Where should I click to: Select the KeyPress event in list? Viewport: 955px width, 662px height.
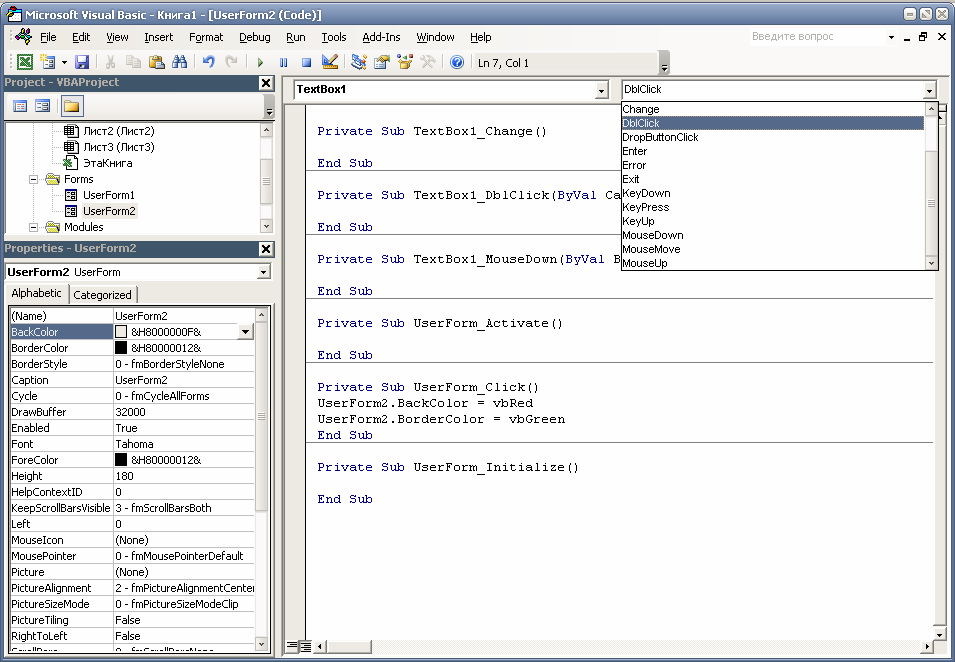click(772, 207)
